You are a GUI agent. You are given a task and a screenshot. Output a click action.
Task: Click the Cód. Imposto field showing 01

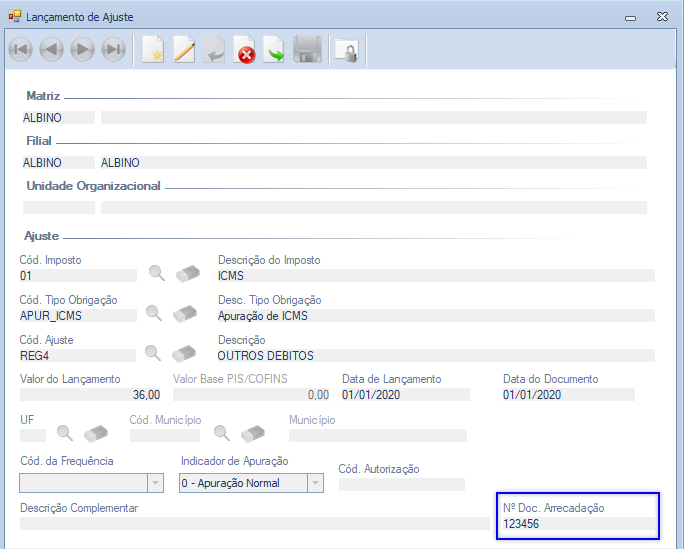pos(78,276)
